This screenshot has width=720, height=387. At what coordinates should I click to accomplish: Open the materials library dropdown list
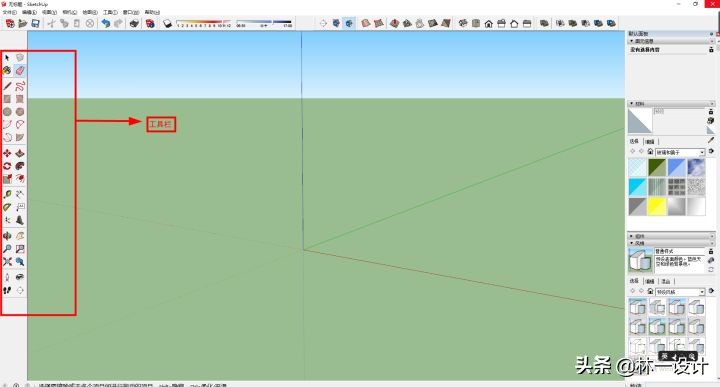point(680,152)
